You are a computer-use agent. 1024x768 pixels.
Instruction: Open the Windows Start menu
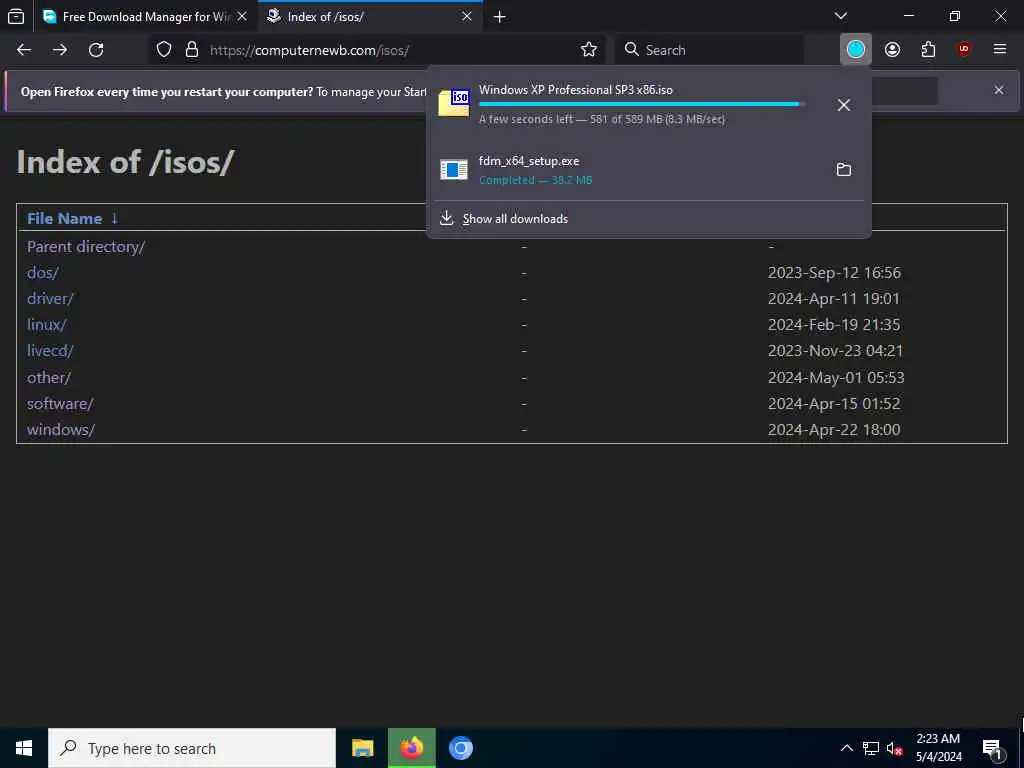point(24,748)
